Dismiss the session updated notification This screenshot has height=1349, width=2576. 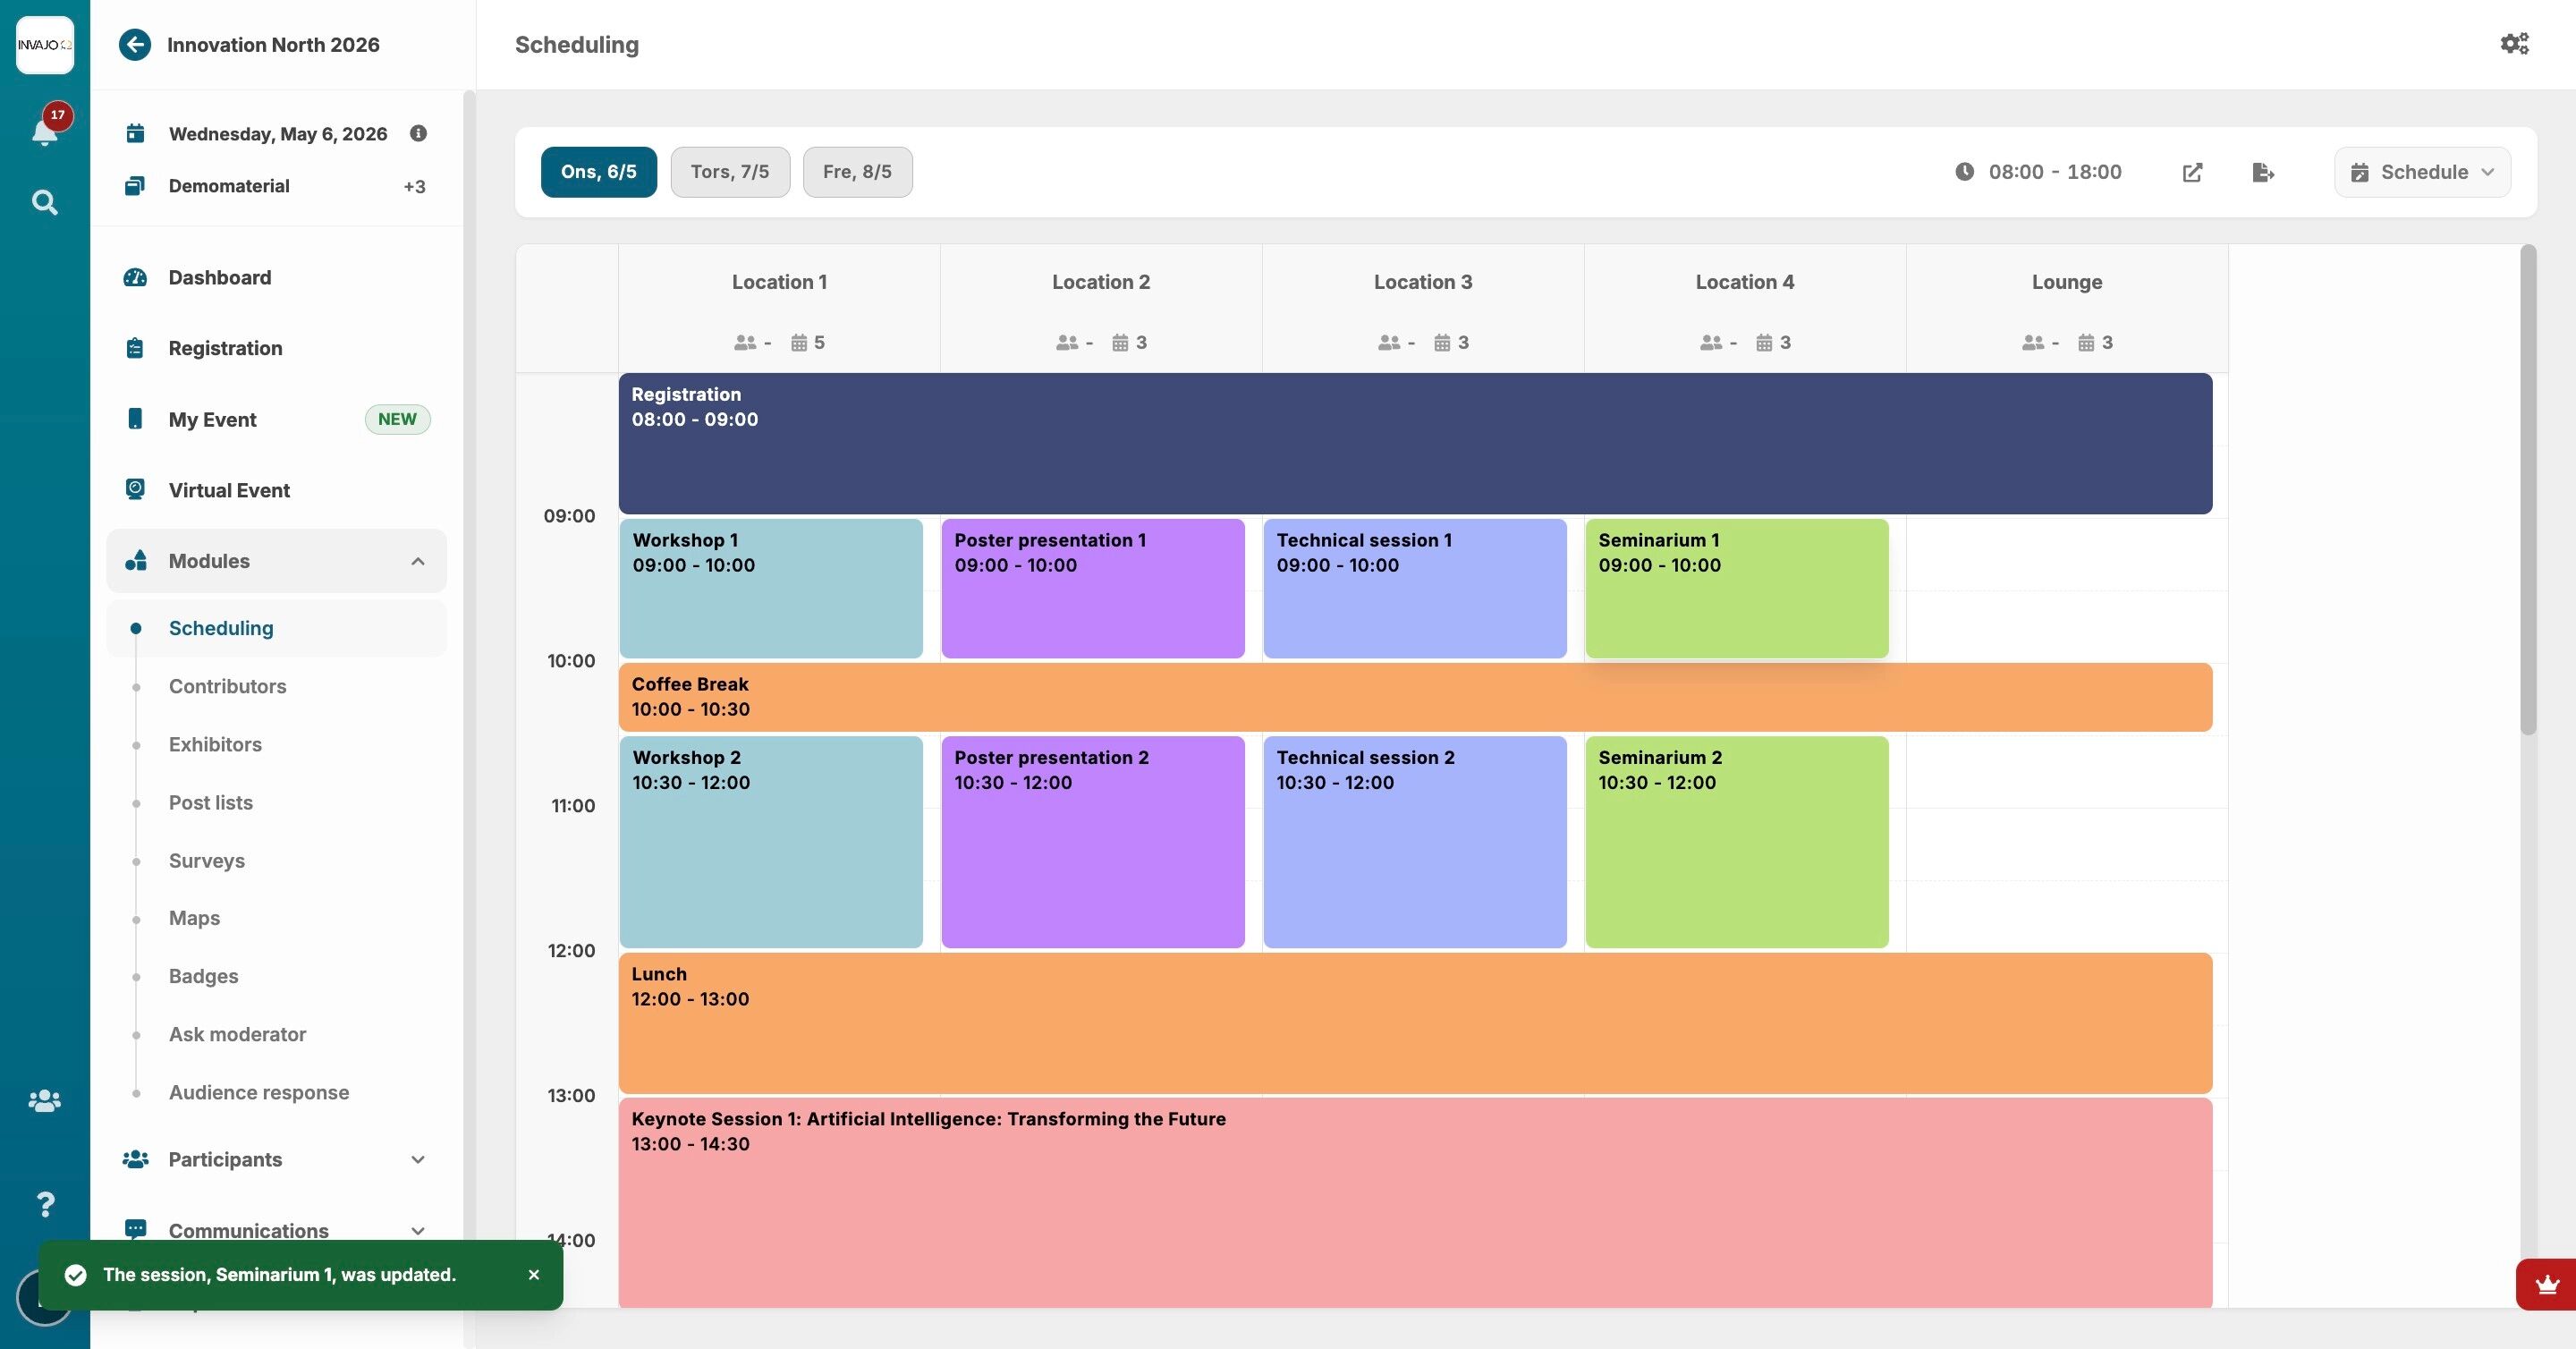(x=533, y=1275)
